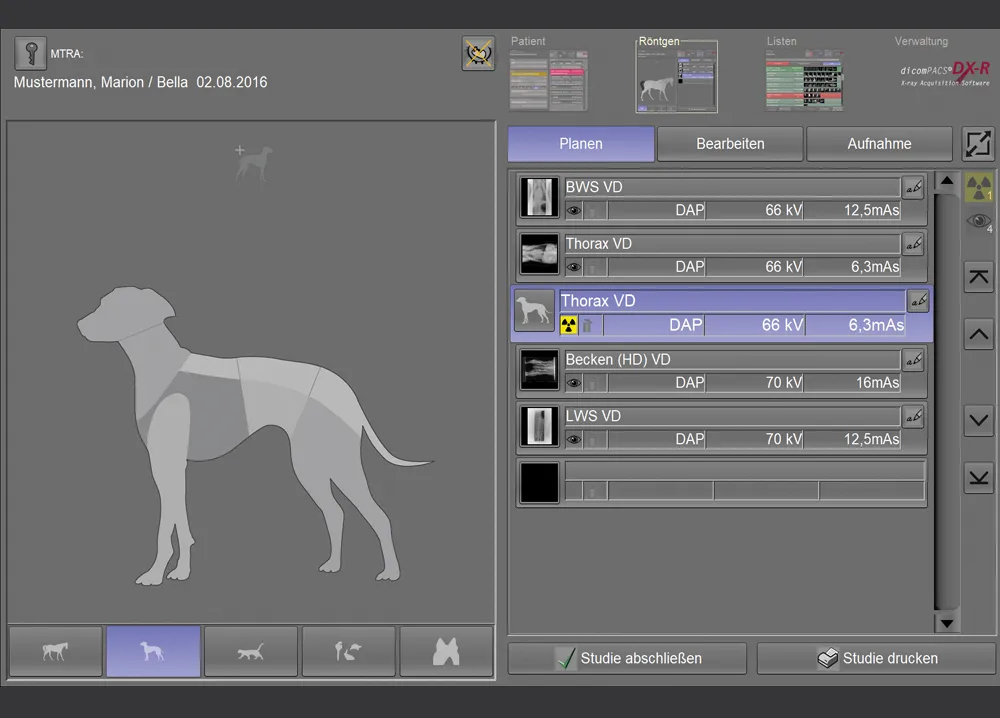Click rename pen icon for BWS VD
Viewport: 1000px width, 718px height.
912,187
